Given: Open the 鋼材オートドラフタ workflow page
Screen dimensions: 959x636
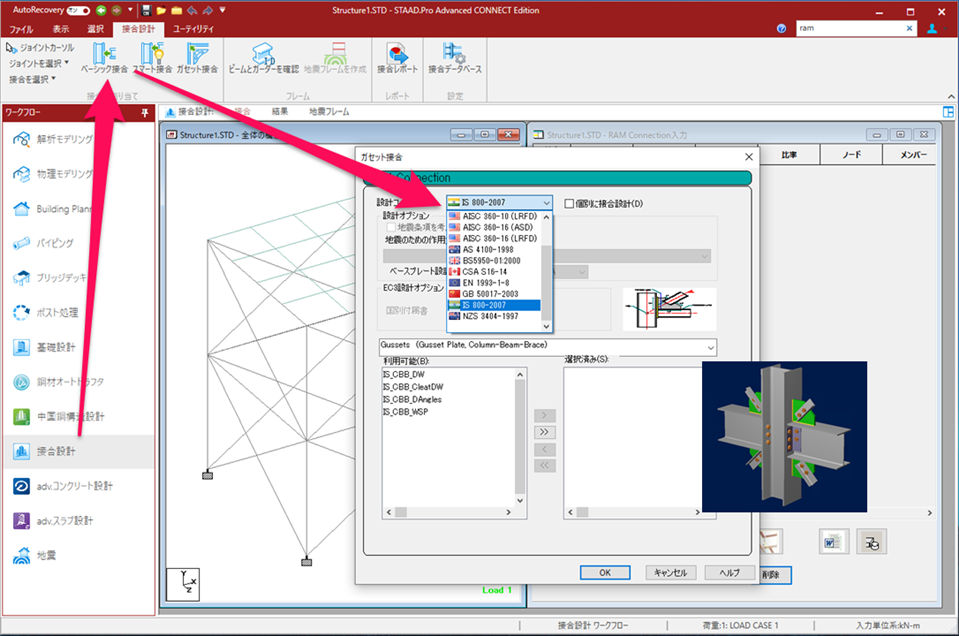Looking at the screenshot, I should point(78,382).
